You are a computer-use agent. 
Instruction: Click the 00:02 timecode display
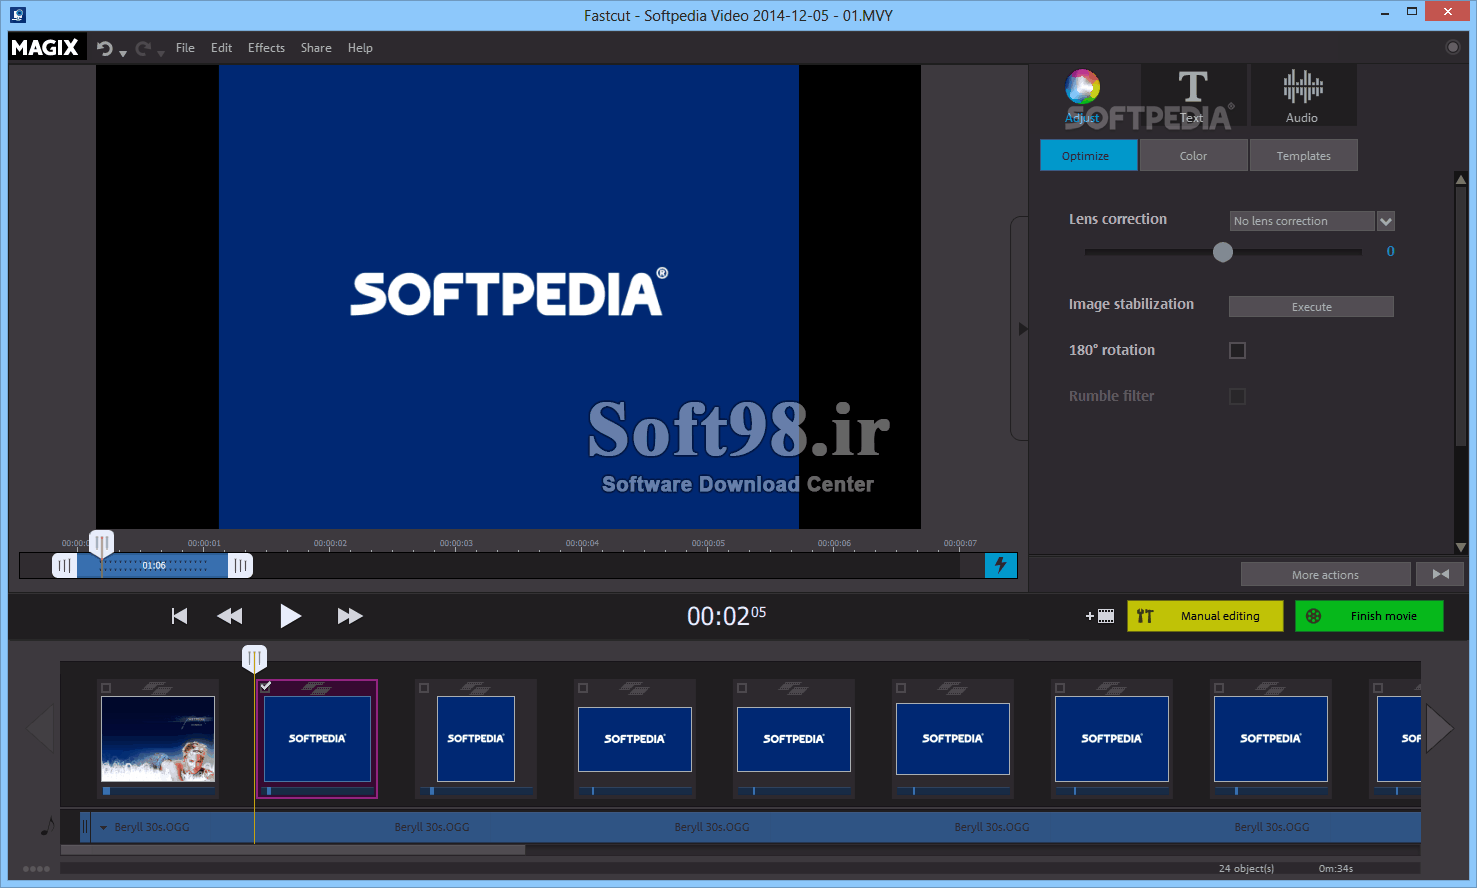[726, 616]
